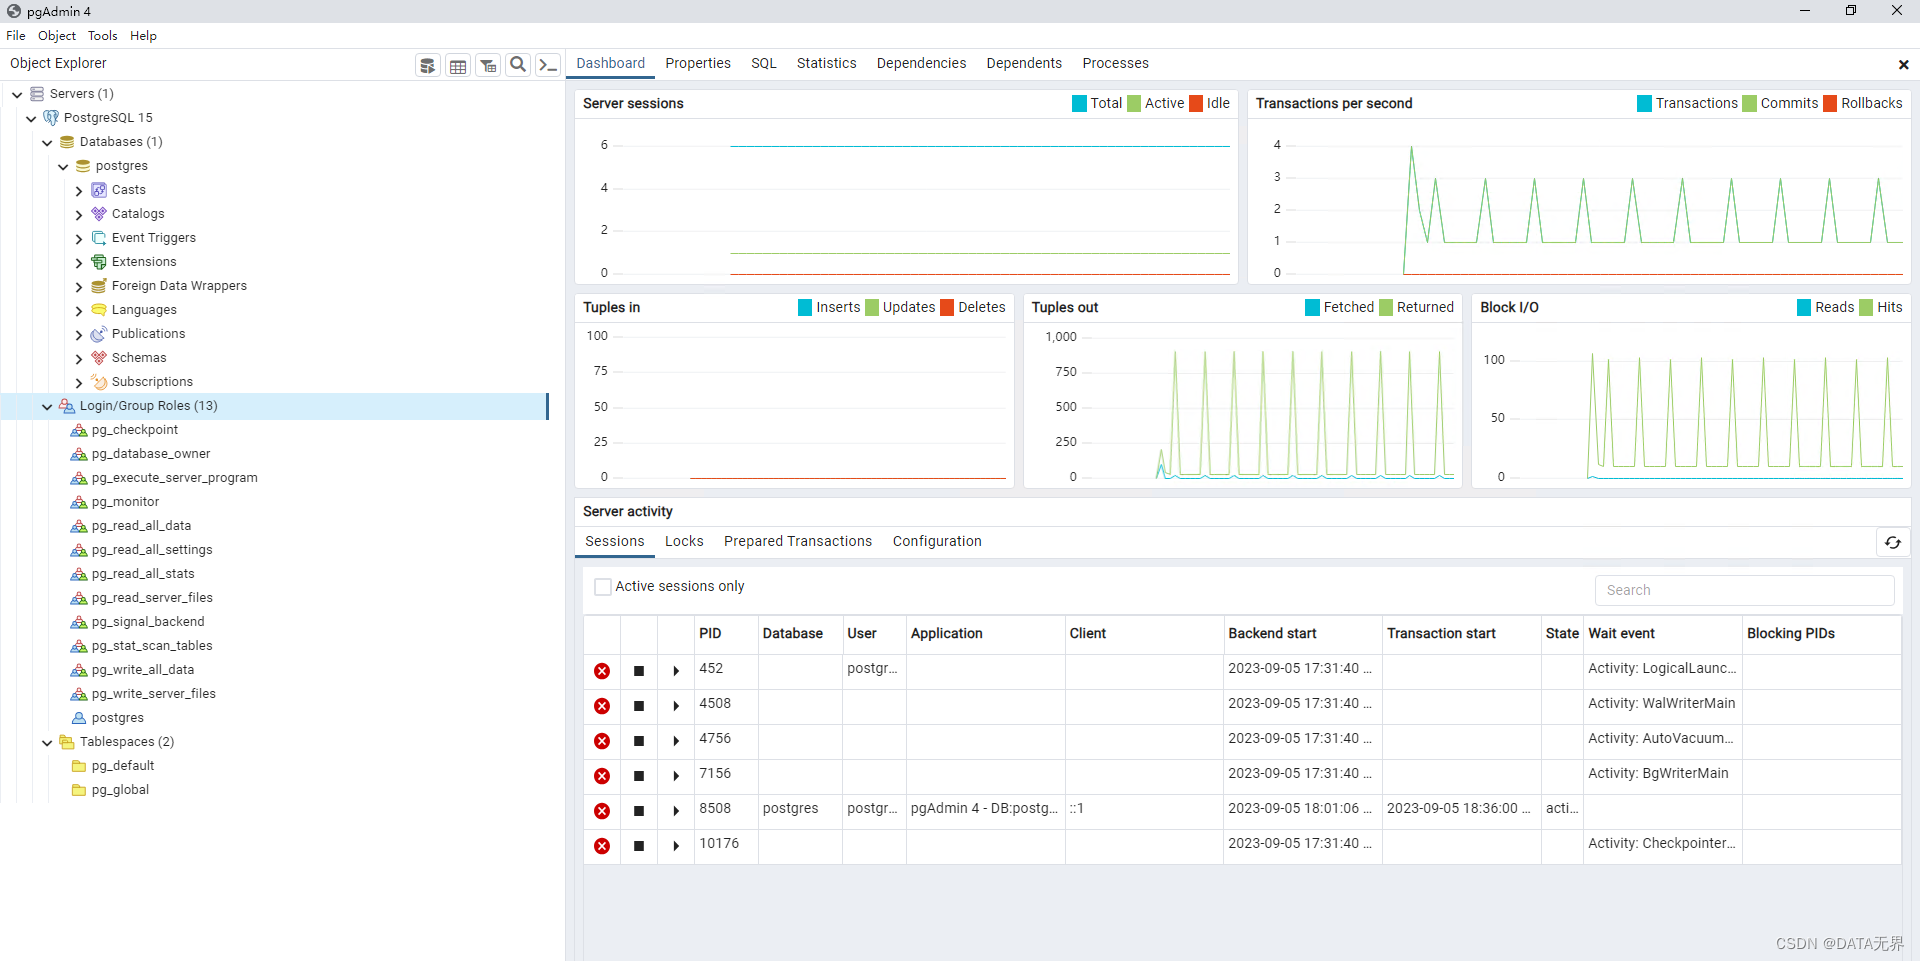Switch to the Dependents tab

pos(1024,63)
